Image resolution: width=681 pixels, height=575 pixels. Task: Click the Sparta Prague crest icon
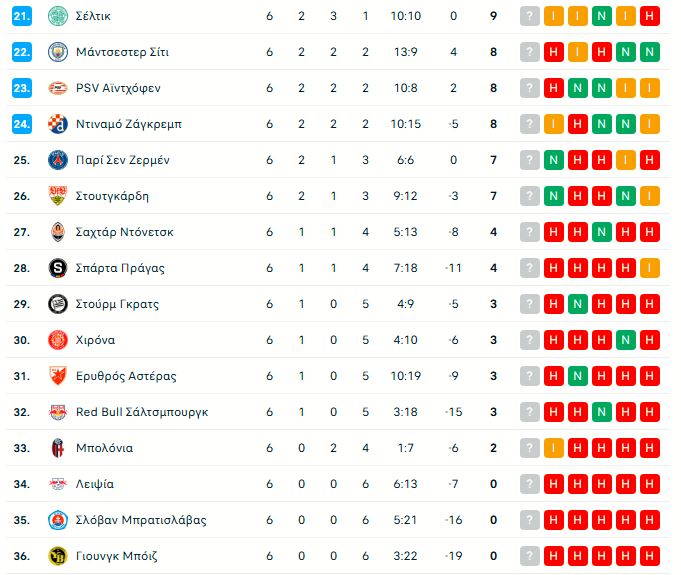pyautogui.click(x=58, y=268)
